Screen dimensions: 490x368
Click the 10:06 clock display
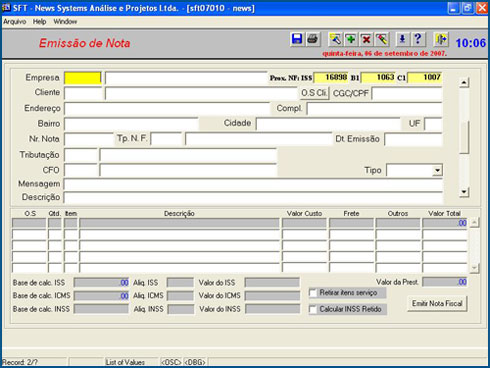tap(471, 43)
